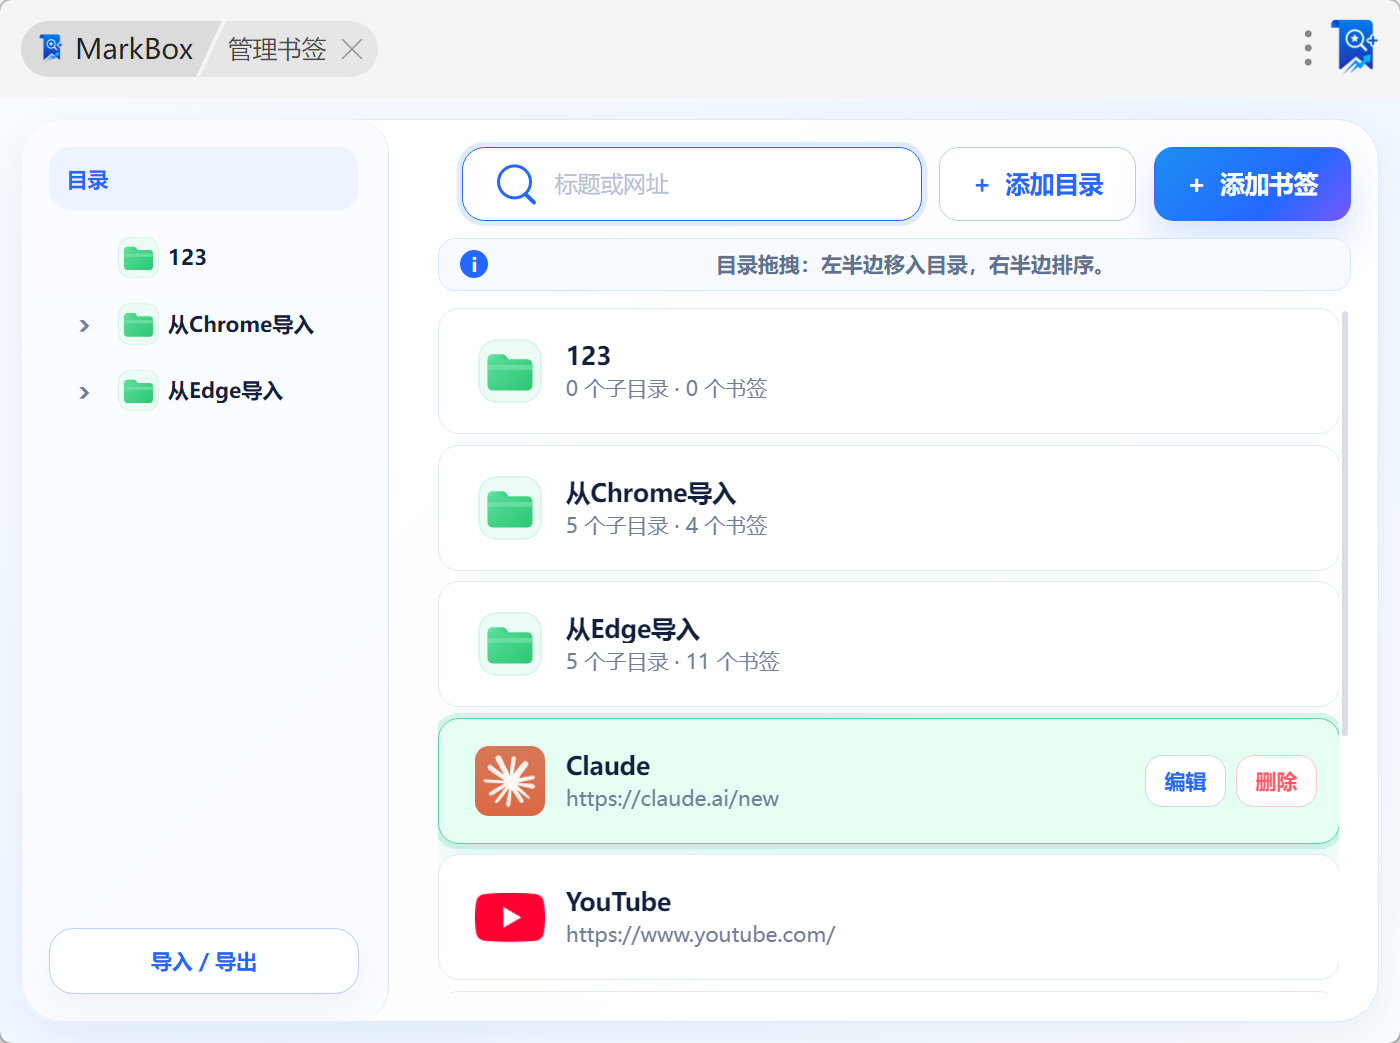Image resolution: width=1400 pixels, height=1043 pixels.
Task: Click the '0 个子目录 · 0 个书签' count text
Action: point(667,389)
